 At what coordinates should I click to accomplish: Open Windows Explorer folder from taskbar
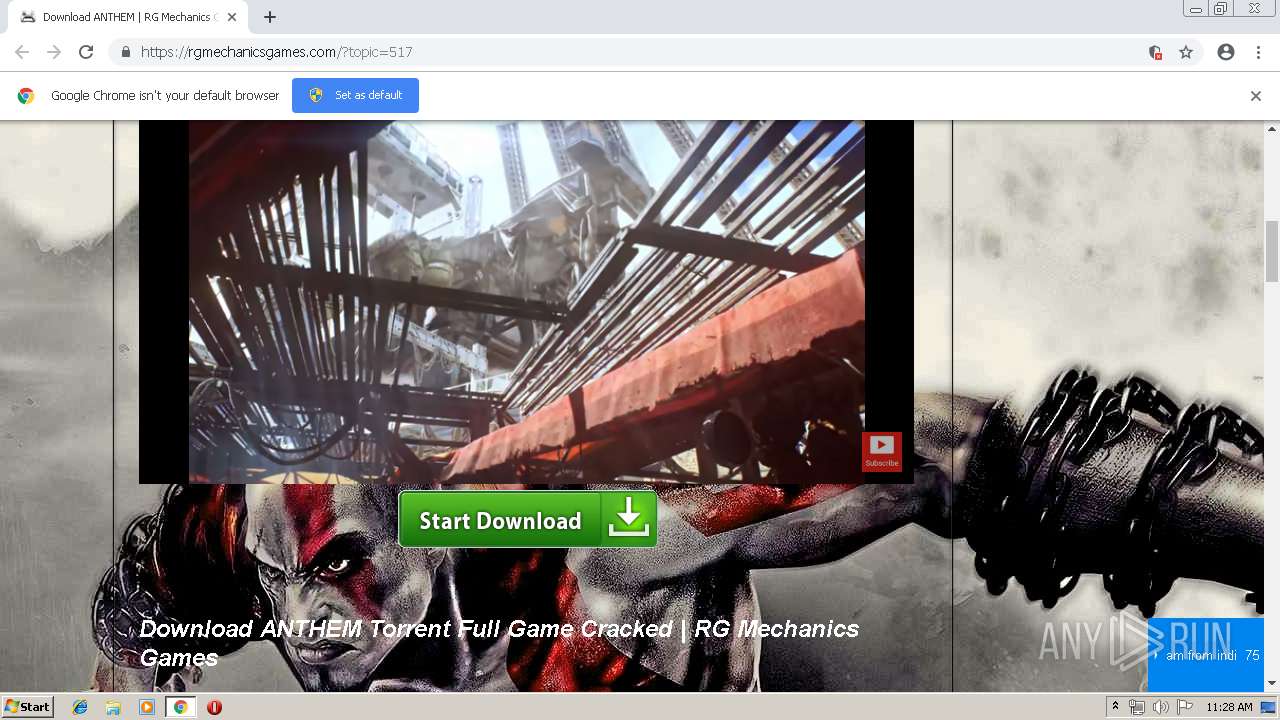pyautogui.click(x=113, y=707)
